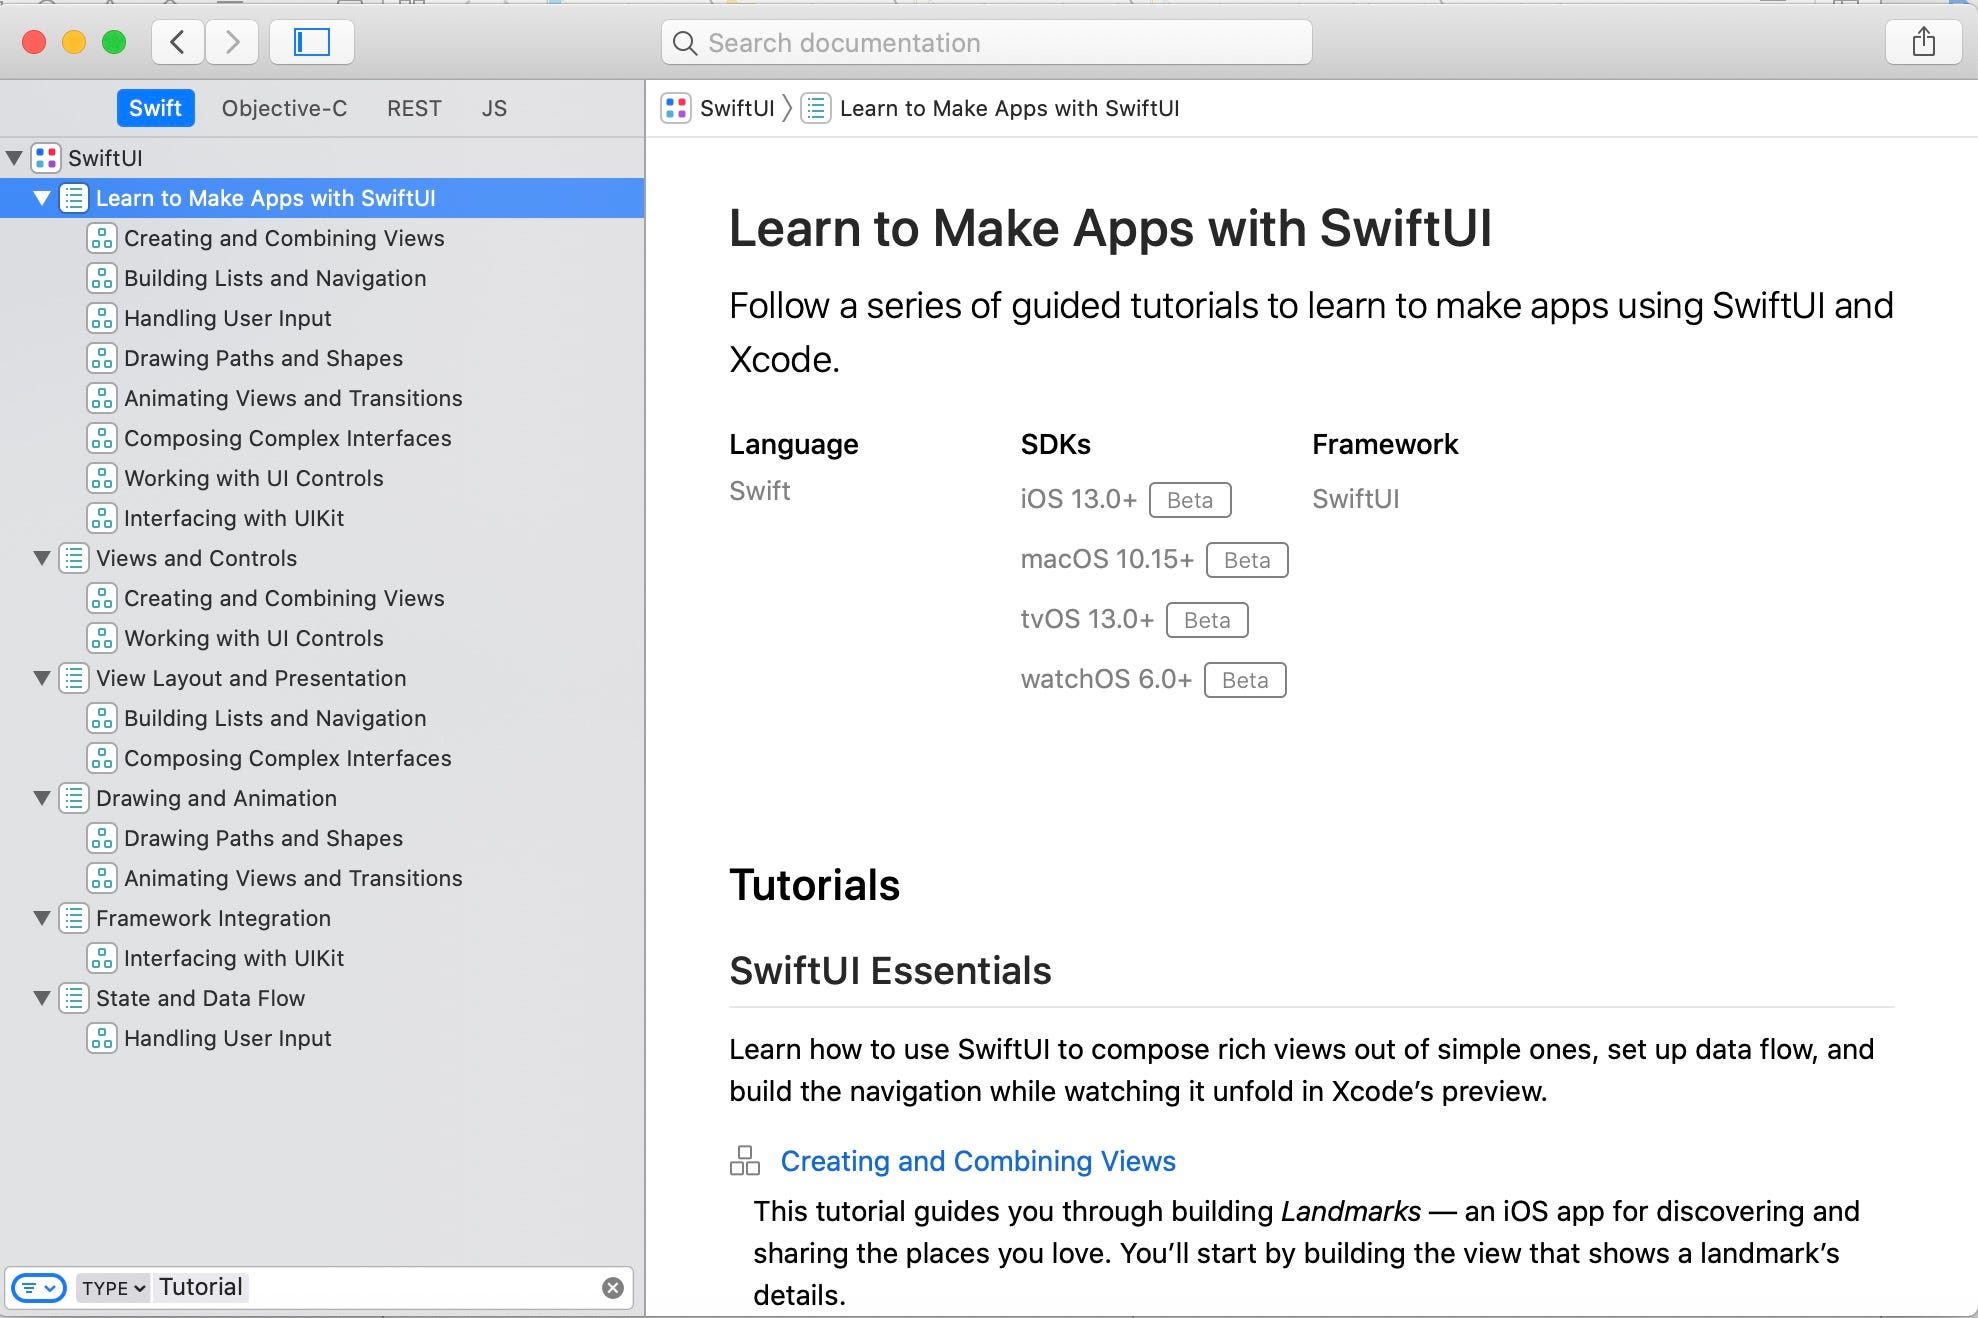Click the Beta badge next to watchOS 6.0+
1978x1318 pixels.
[x=1245, y=680]
